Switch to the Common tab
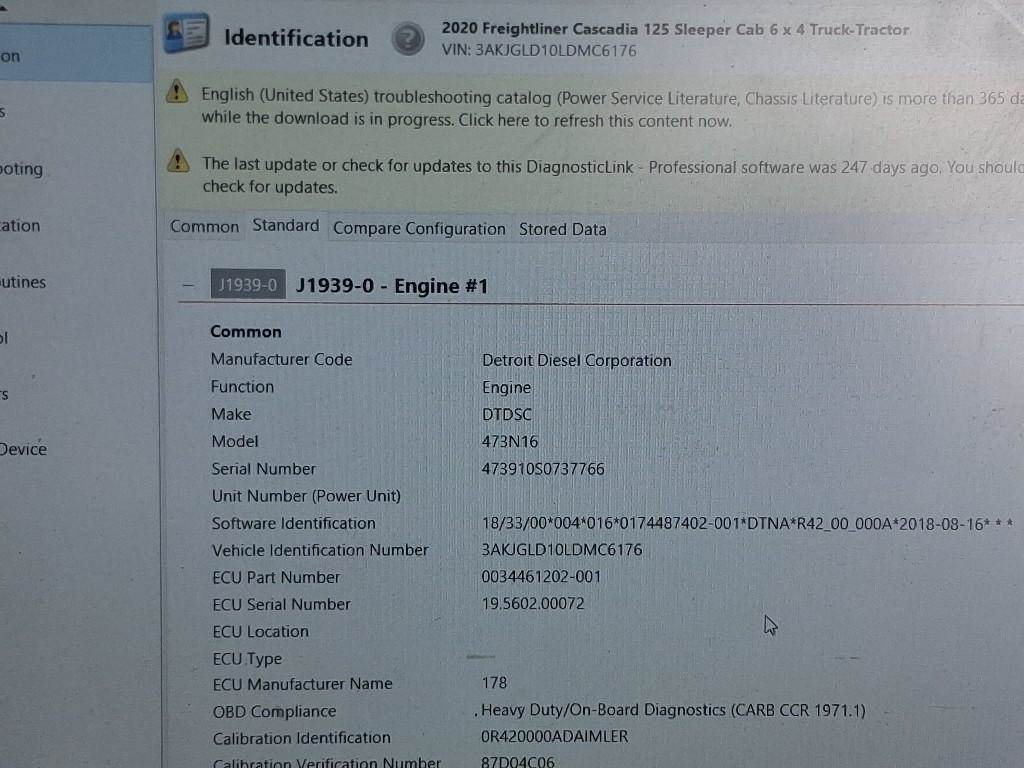 pyautogui.click(x=204, y=227)
